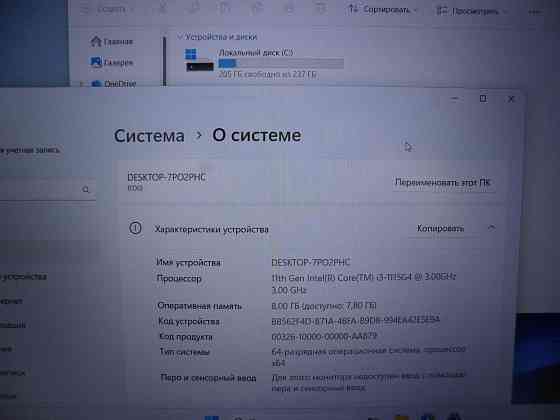Go back to Система in breadcrumb
Image resolution: width=560 pixels, height=420 pixels.
149,136
